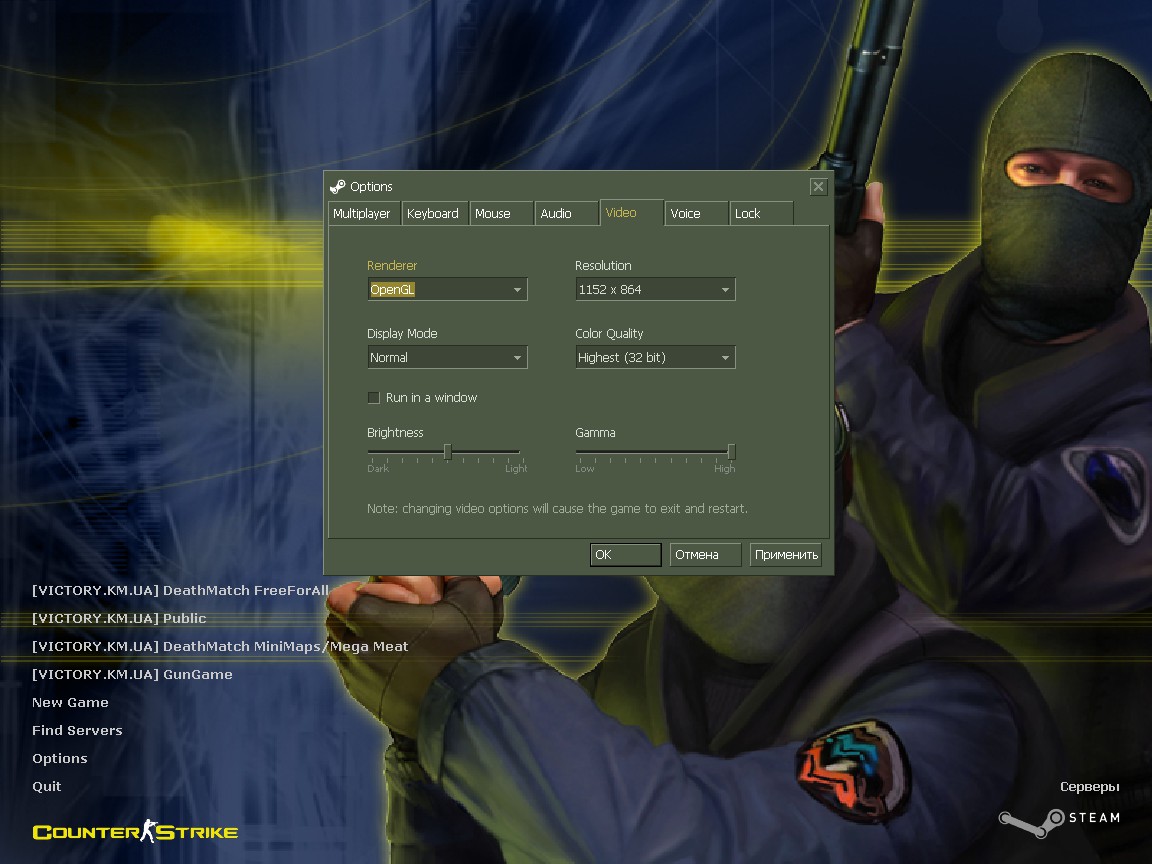
Task: Click the Steam logo at bottom right
Action: [x=1059, y=822]
